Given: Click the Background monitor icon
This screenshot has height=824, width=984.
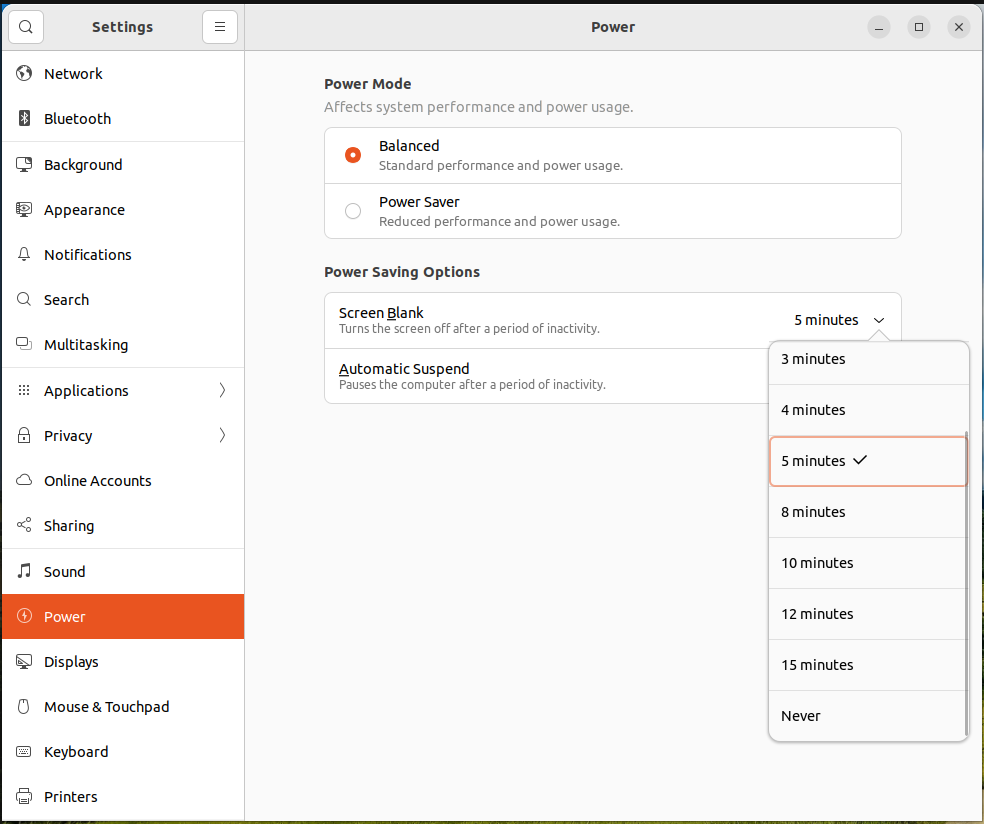Looking at the screenshot, I should coord(24,164).
